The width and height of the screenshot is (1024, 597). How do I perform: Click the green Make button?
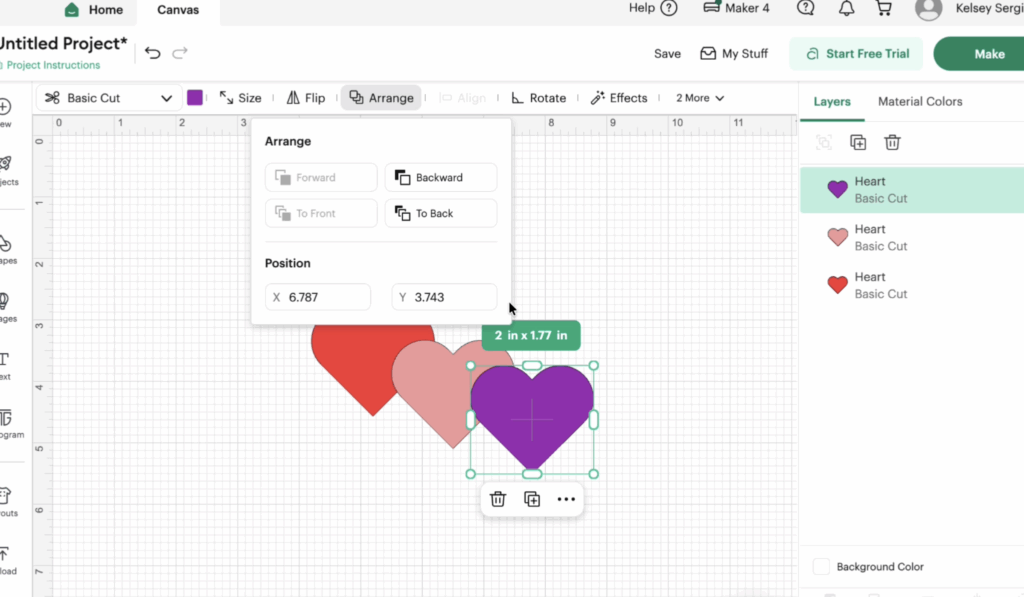[980, 54]
